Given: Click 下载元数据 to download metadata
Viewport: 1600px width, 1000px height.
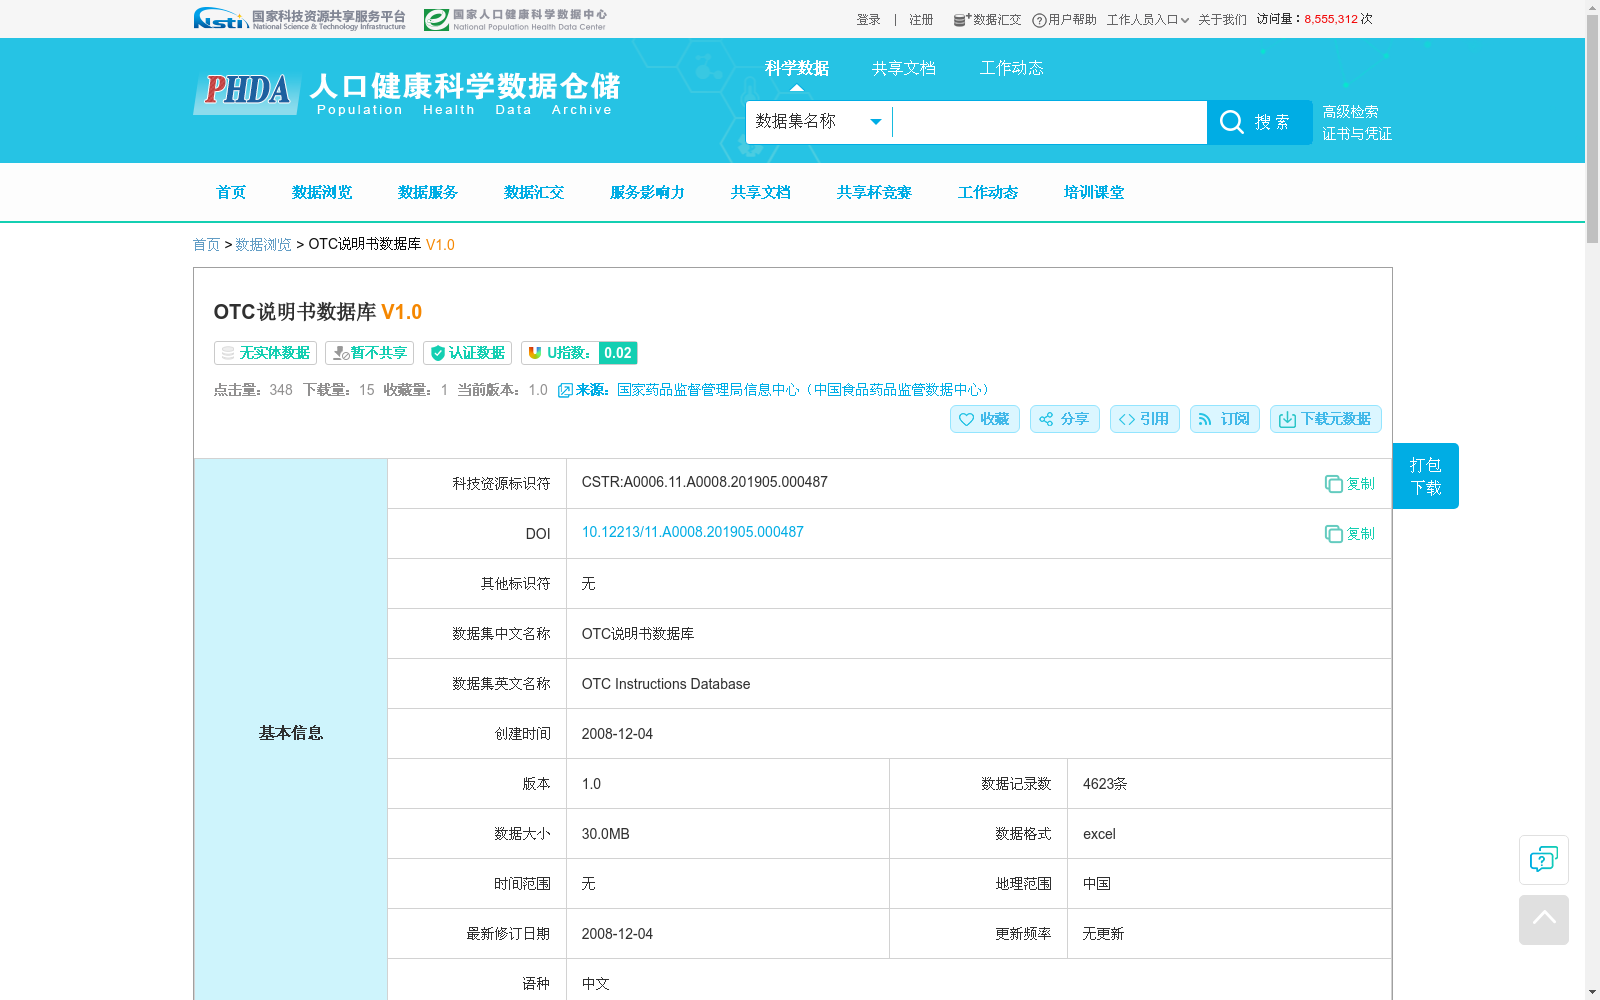Looking at the screenshot, I should click(x=1326, y=419).
